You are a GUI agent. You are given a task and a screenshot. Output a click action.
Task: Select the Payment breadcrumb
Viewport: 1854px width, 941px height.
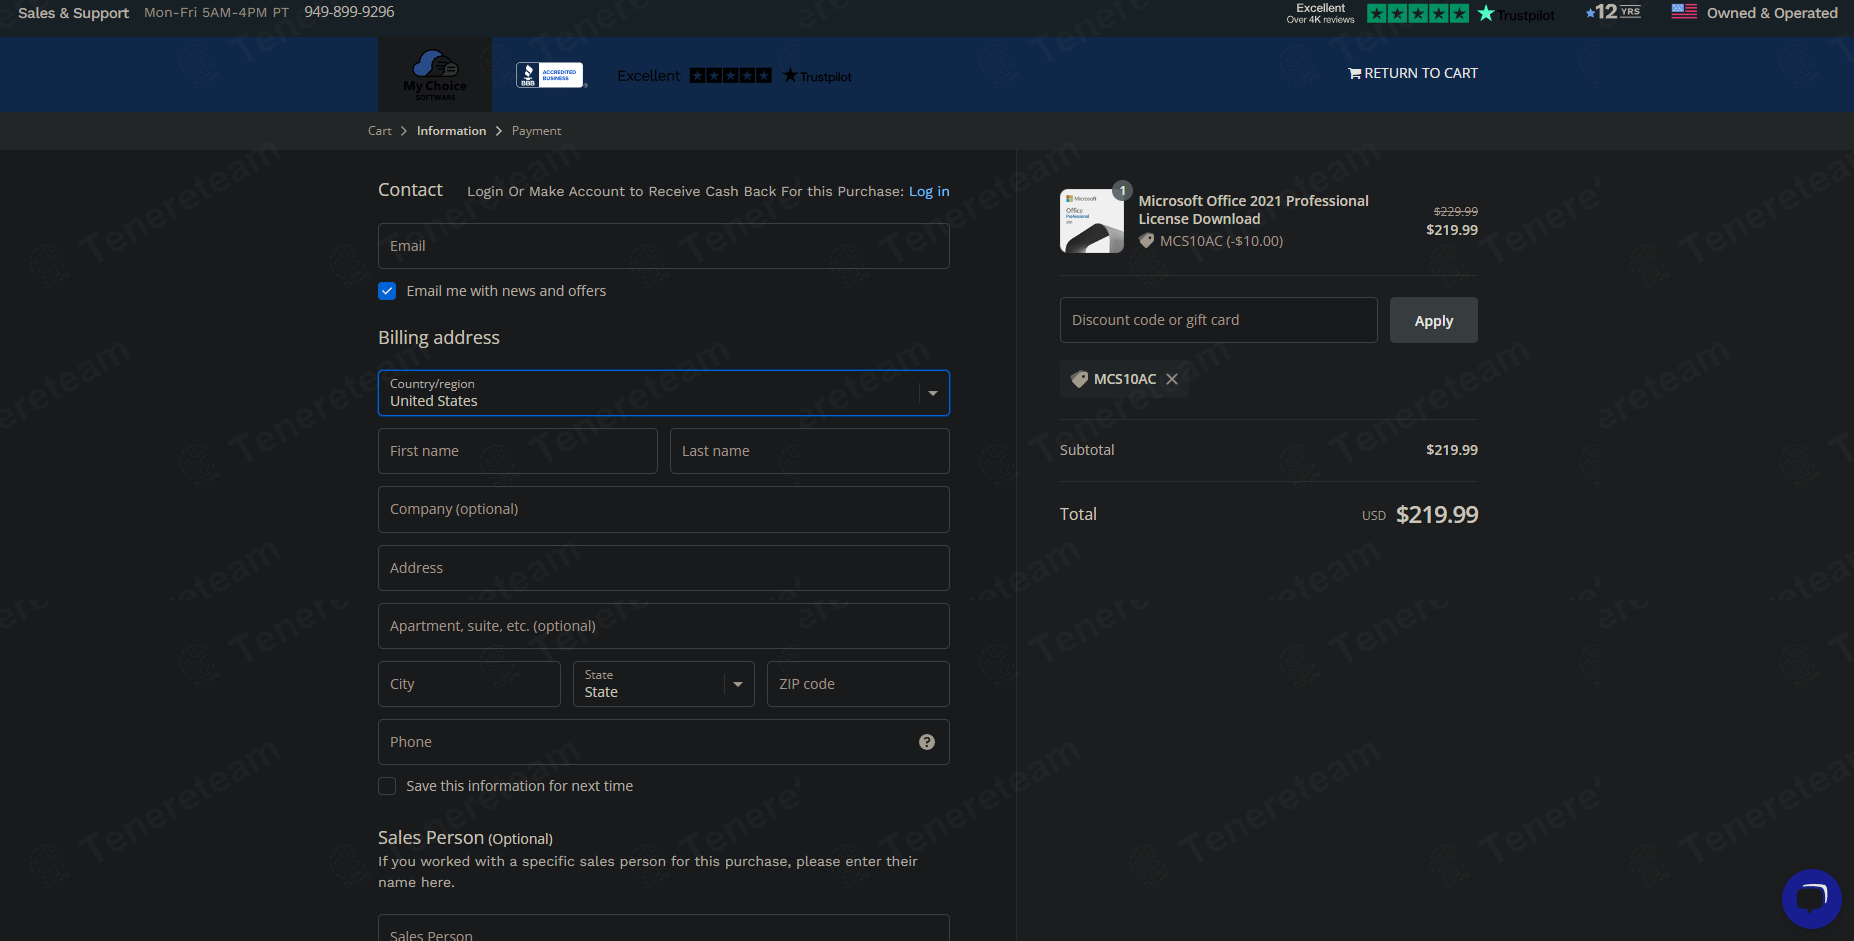[536, 131]
